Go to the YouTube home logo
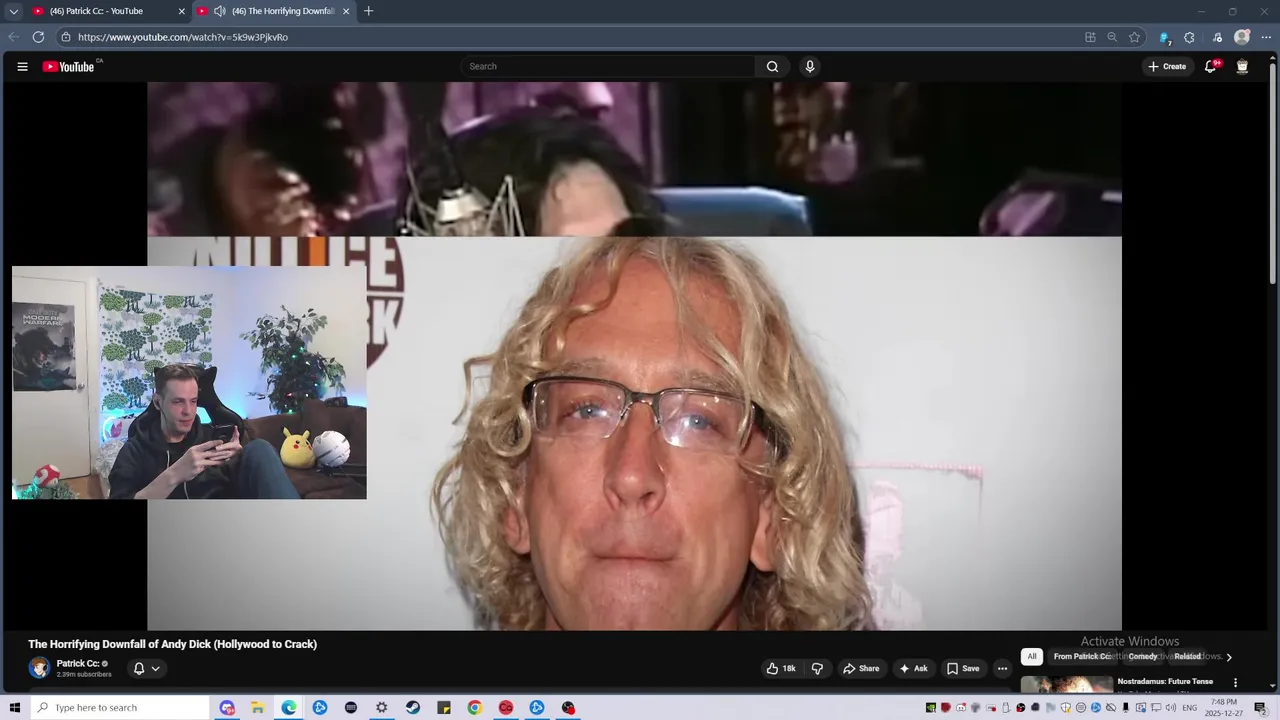This screenshot has width=1280, height=720. click(x=69, y=67)
